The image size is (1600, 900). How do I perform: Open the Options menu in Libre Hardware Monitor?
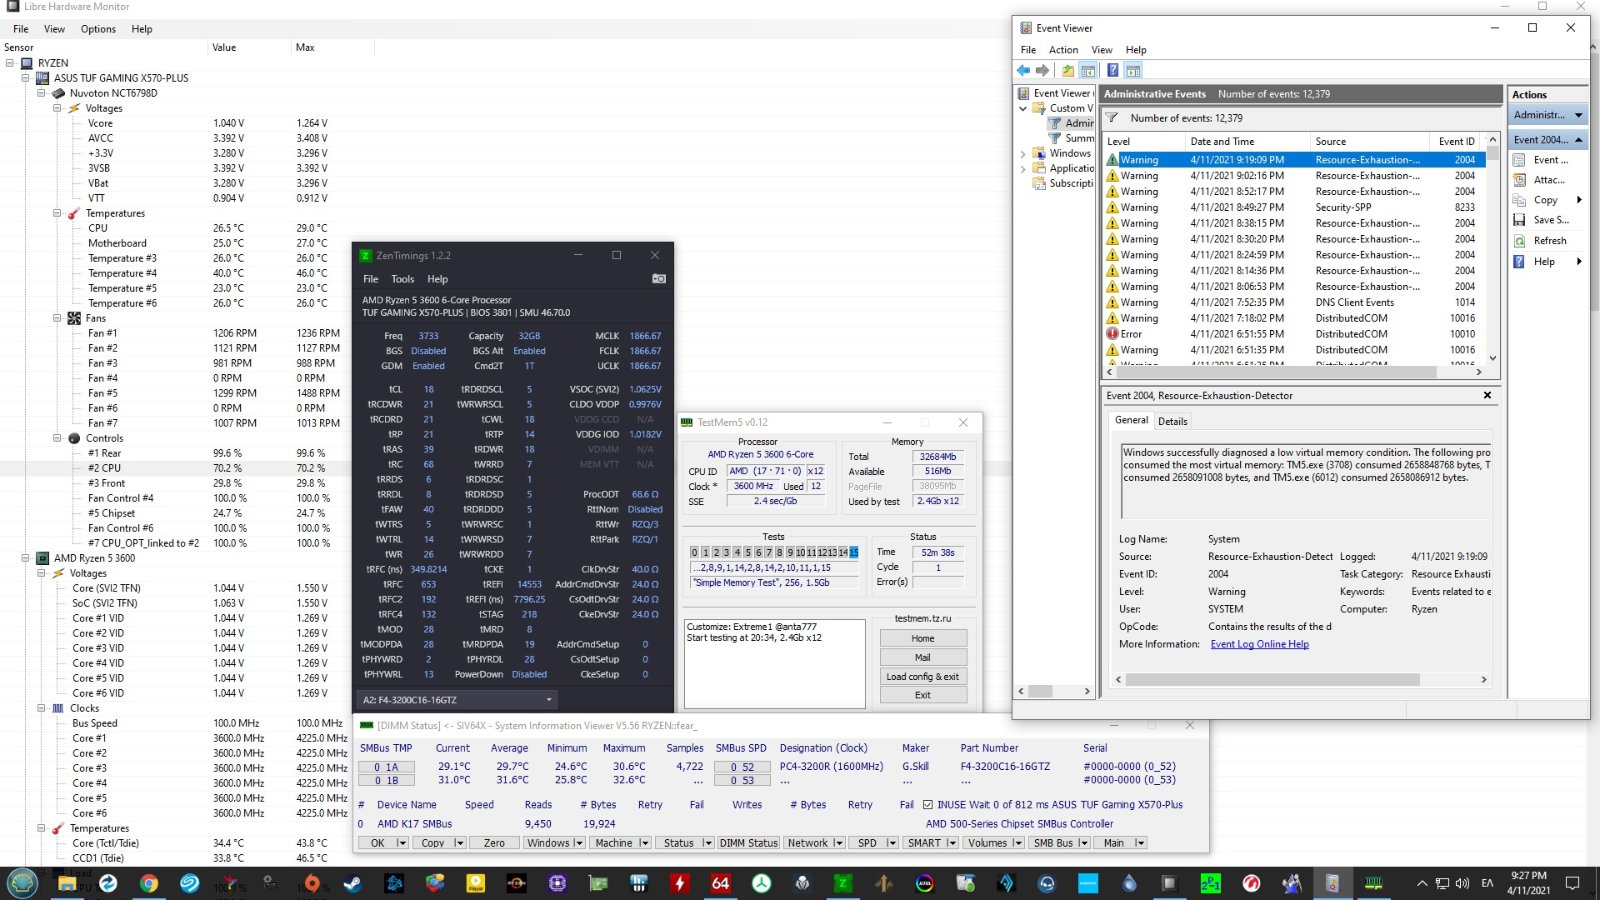[x=98, y=29]
